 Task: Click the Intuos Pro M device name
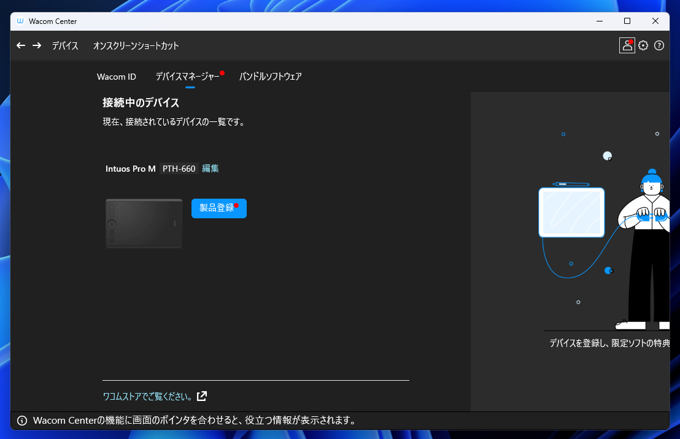click(130, 169)
